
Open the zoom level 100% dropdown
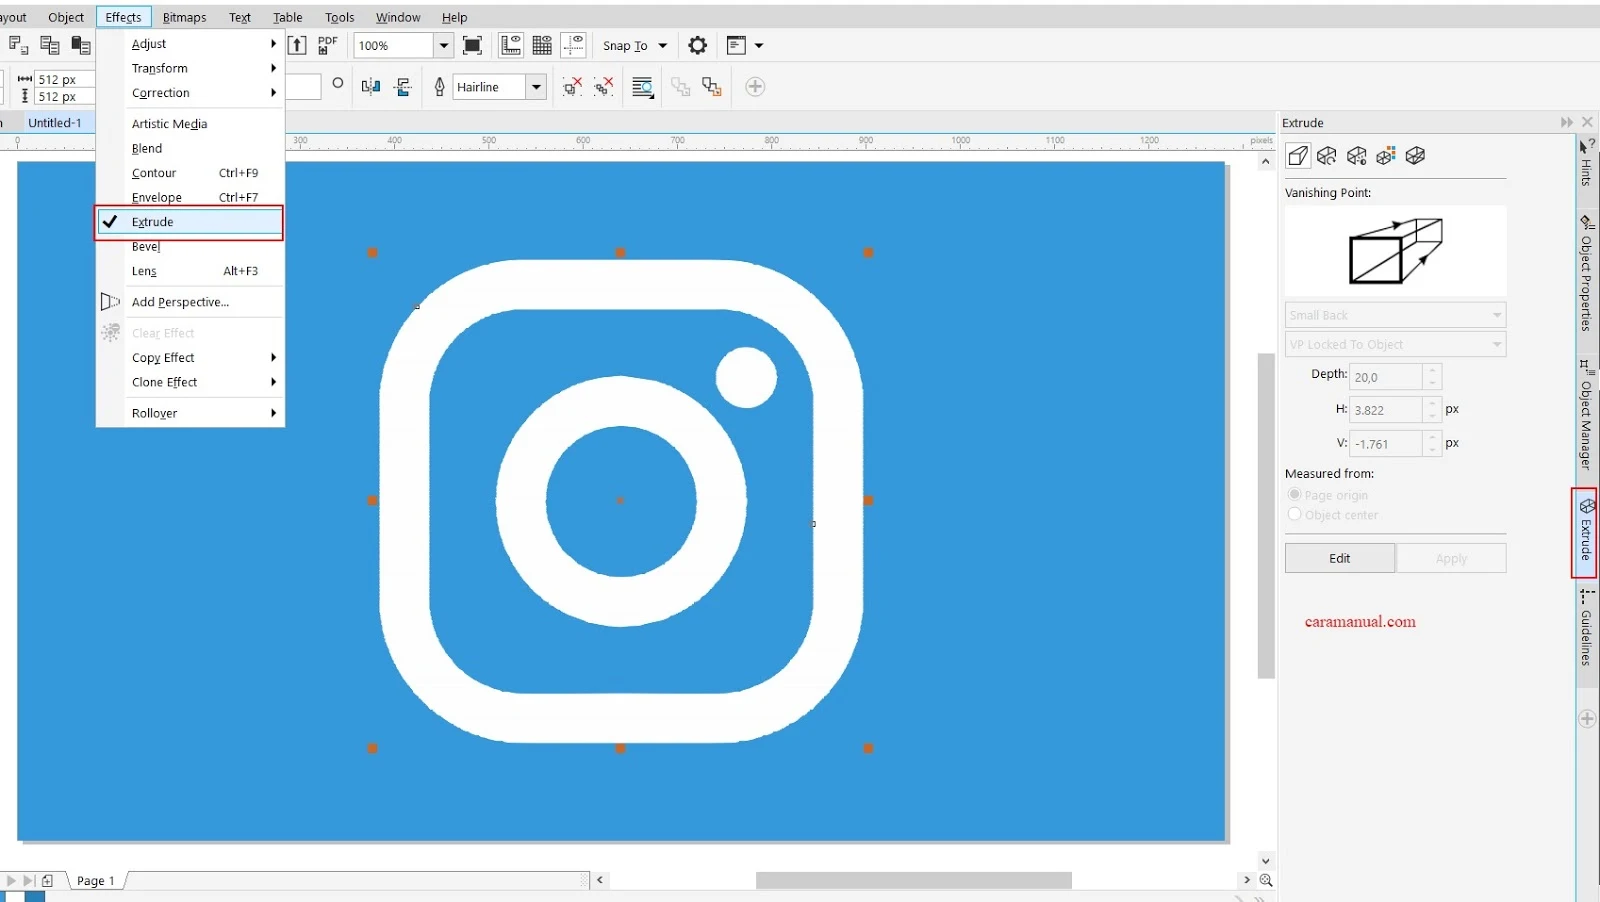click(443, 45)
